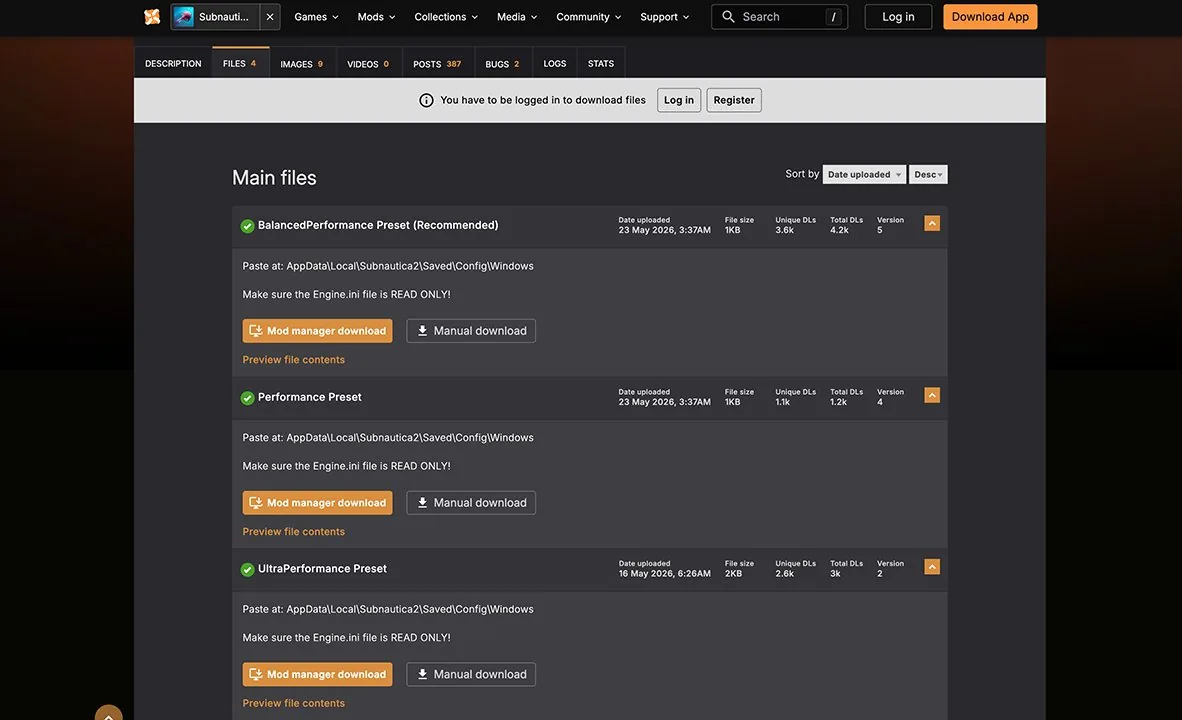This screenshot has height=720, width=1182.
Task: Switch to the Description tab
Action: (x=173, y=63)
